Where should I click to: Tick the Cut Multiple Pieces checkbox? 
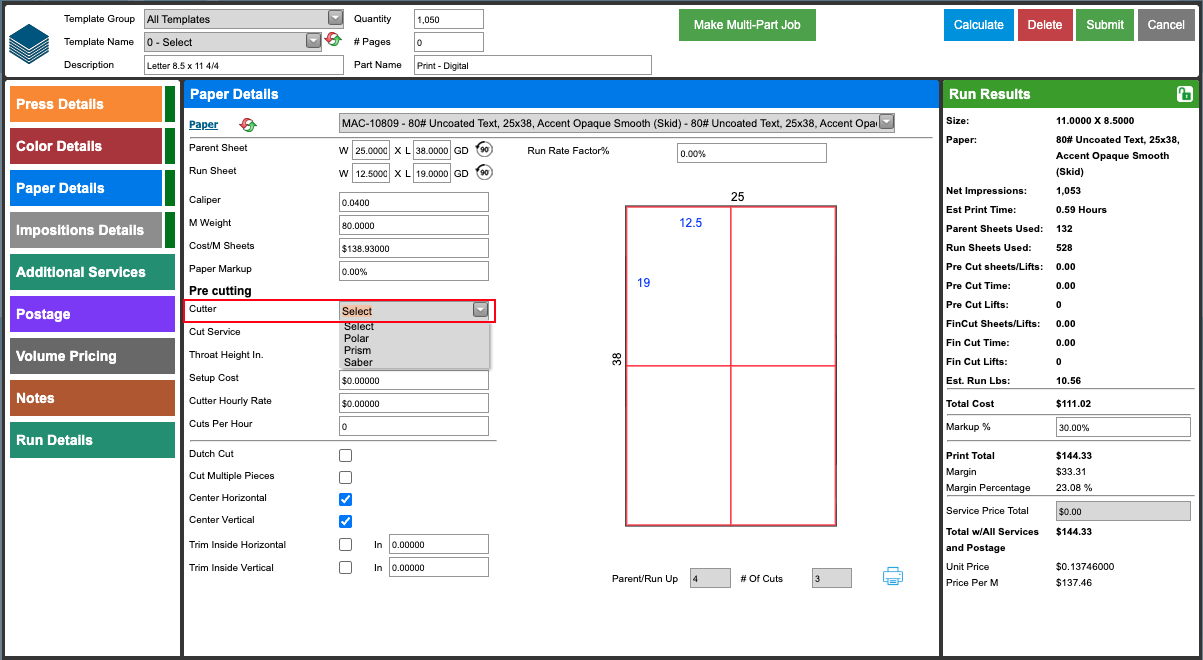click(345, 477)
